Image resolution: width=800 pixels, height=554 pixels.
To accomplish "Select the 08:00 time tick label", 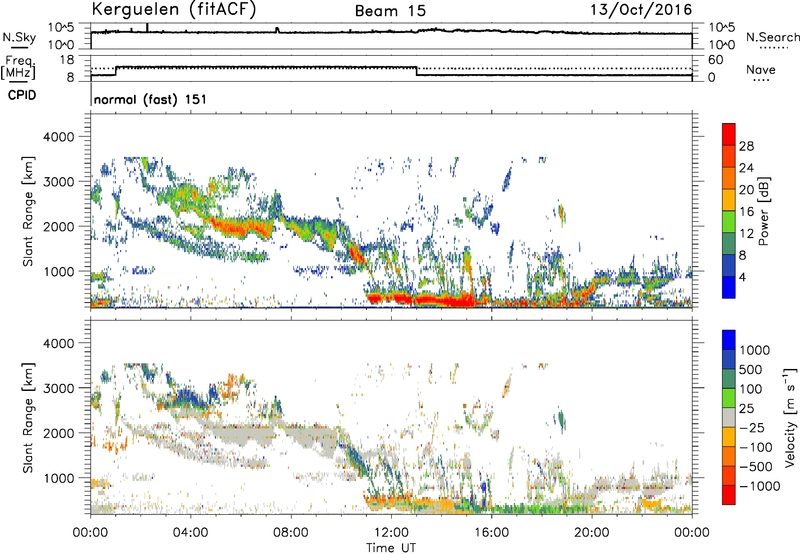I will [x=291, y=533].
